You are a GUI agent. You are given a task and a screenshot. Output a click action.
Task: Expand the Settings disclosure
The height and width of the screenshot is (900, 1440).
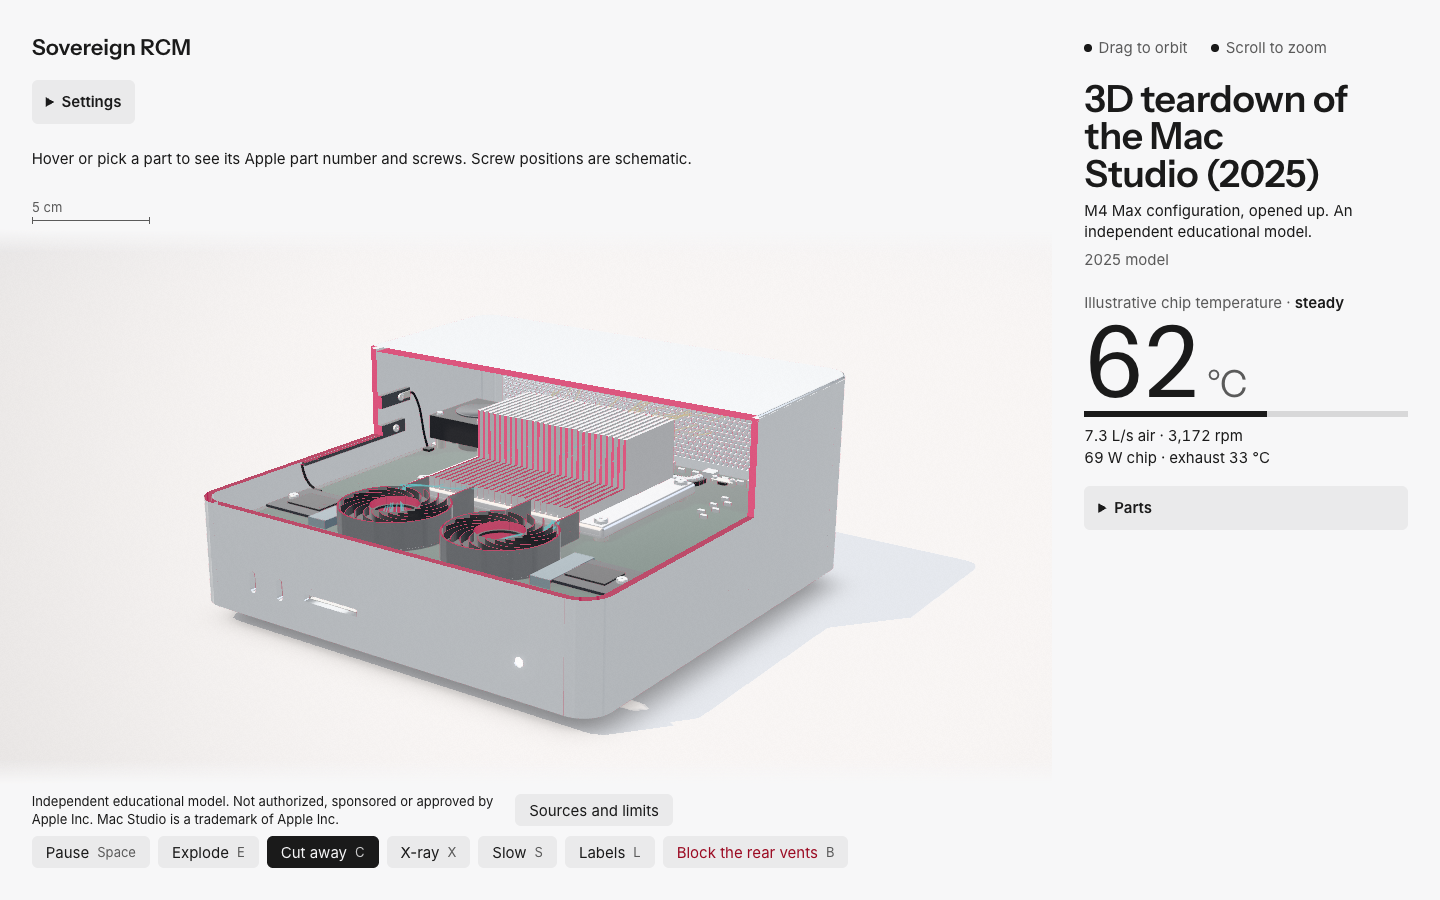tap(83, 102)
